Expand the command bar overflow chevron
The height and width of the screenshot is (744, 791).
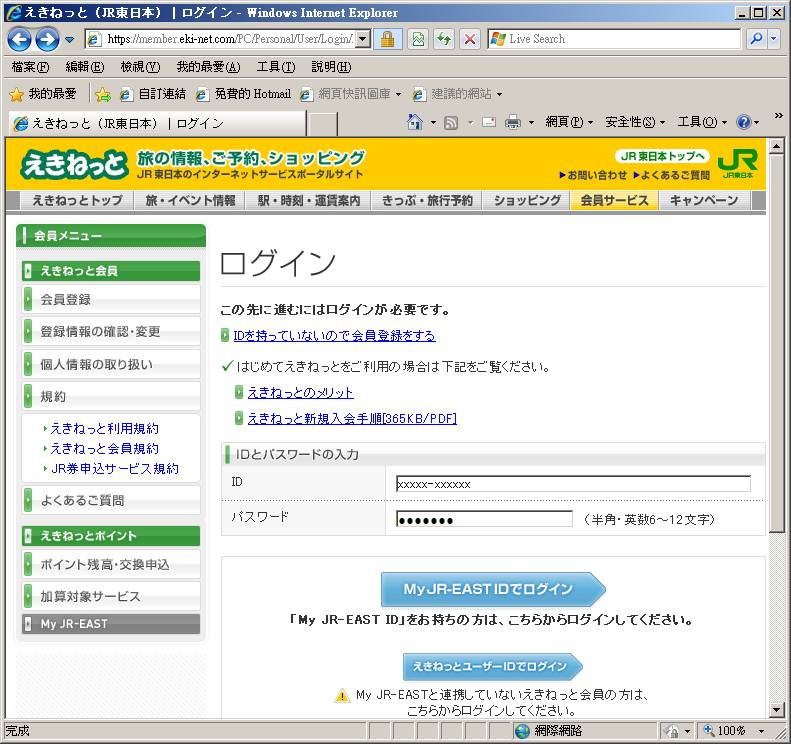(778, 116)
